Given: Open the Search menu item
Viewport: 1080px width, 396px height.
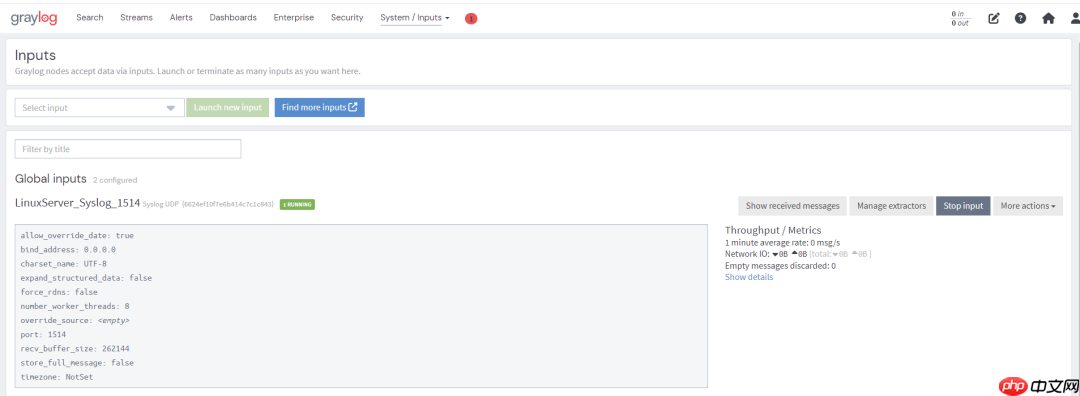Looking at the screenshot, I should click(x=90, y=18).
